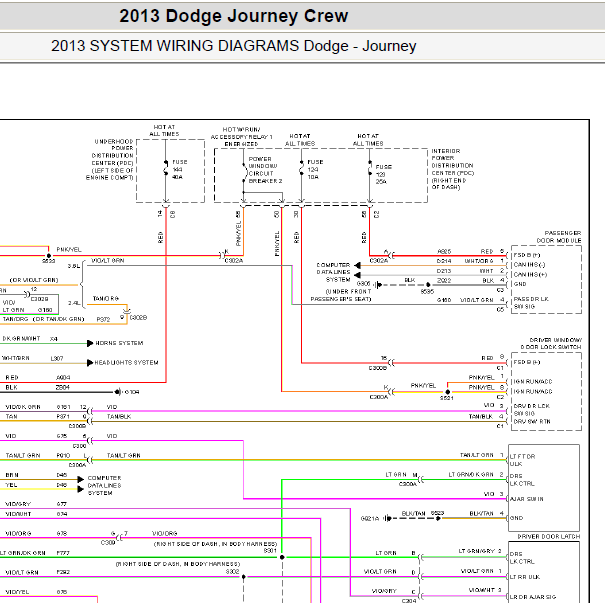Image resolution: width=605 pixels, height=603 pixels.
Task: Click the DRV DR LCK SW SIG pin label
Action: (532, 410)
